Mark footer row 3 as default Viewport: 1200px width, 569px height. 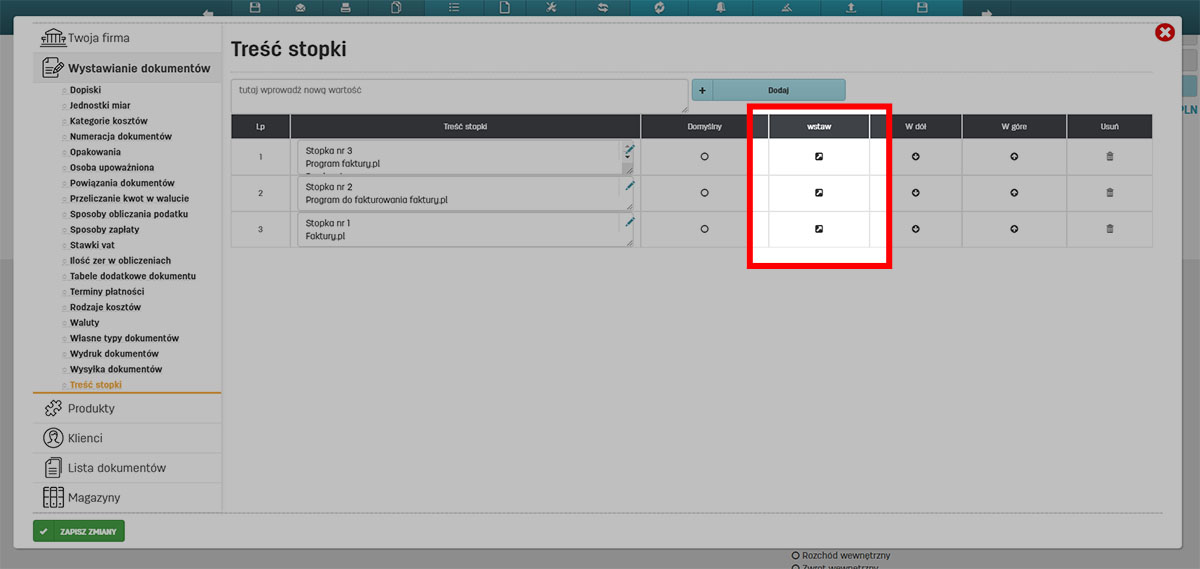[x=705, y=229]
